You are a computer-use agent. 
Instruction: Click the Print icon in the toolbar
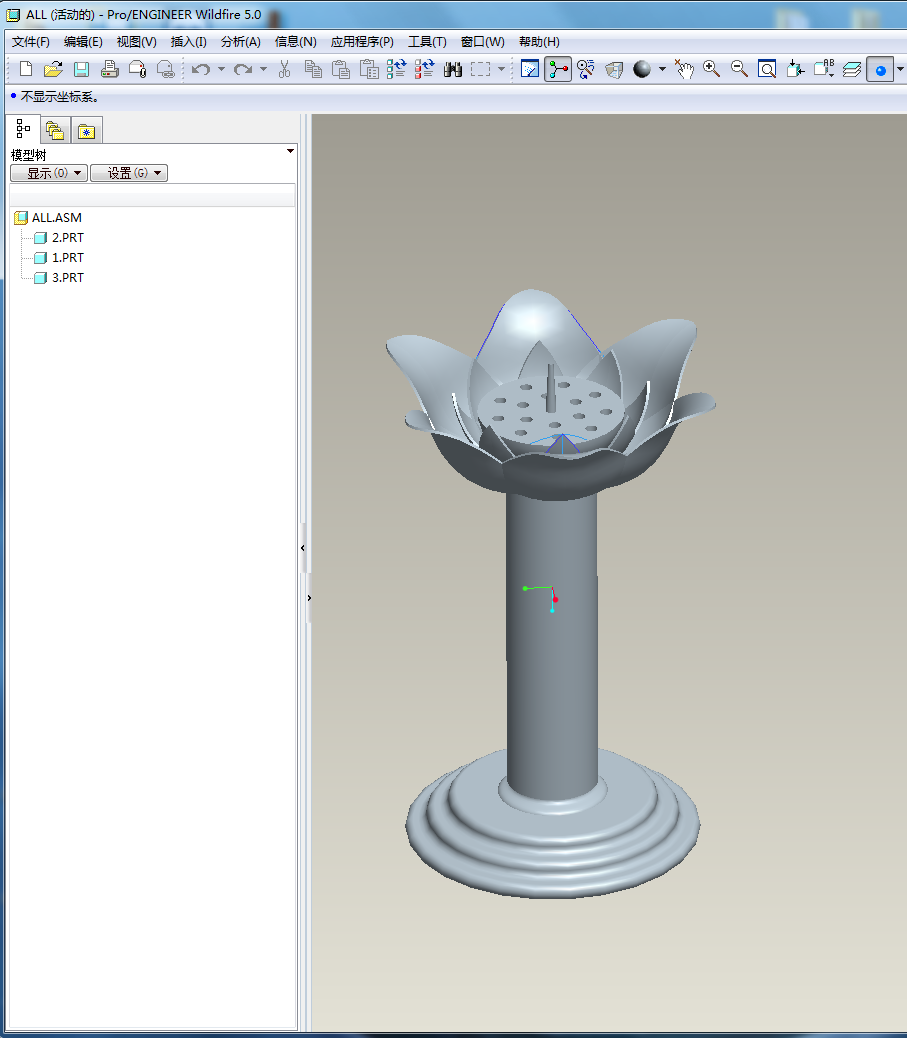110,69
